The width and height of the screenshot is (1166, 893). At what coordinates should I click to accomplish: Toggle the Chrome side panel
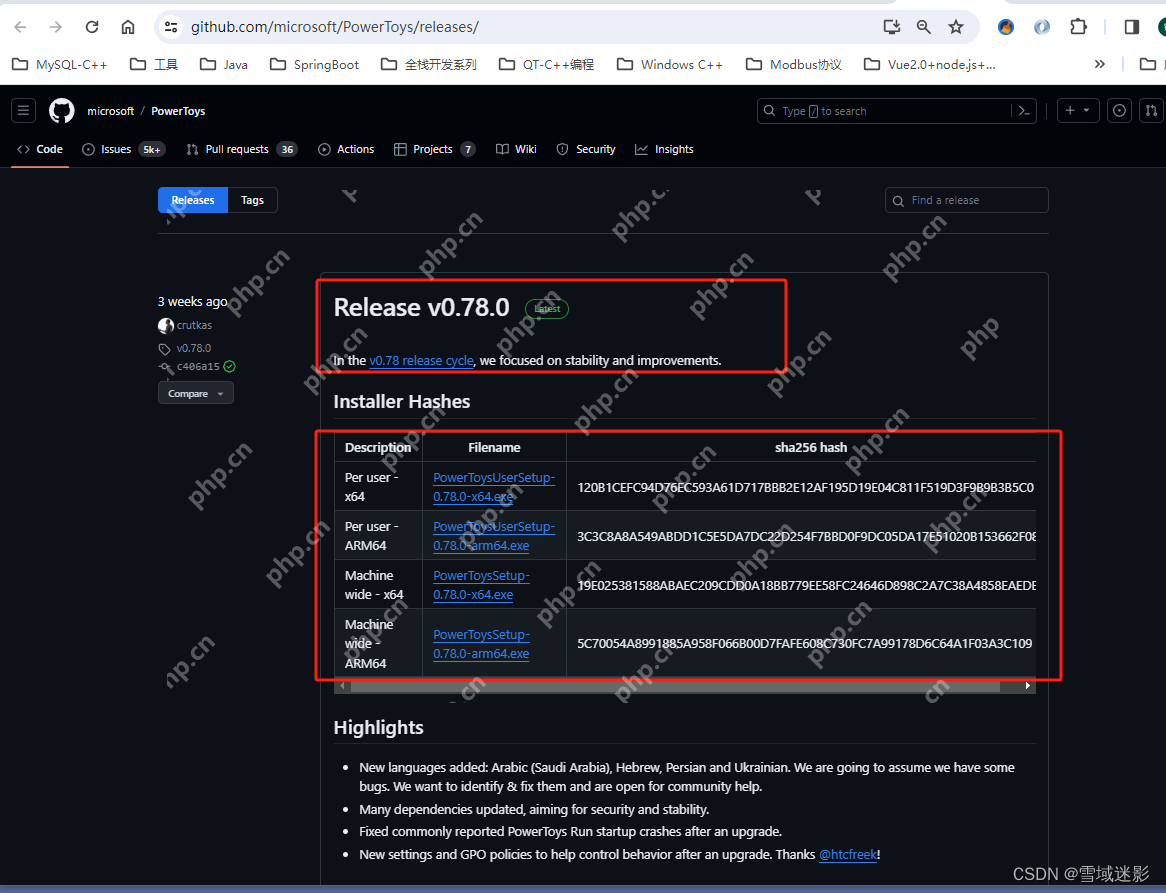coord(1132,27)
